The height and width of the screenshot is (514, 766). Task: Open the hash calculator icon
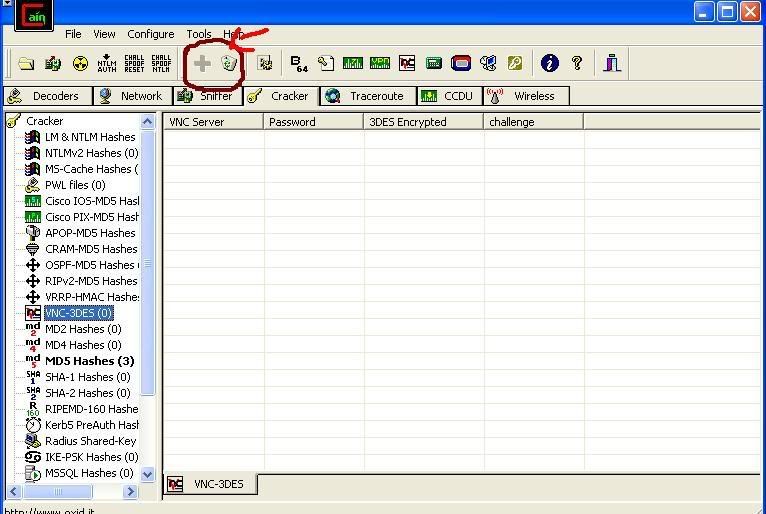434,63
